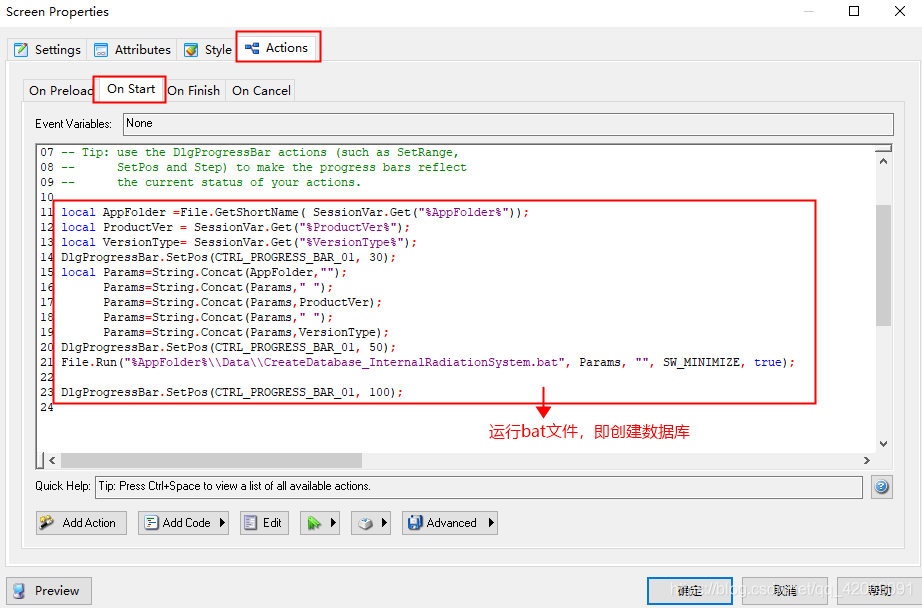Select the Actions tab
Viewport: 922px width, 608px height.
(277, 48)
